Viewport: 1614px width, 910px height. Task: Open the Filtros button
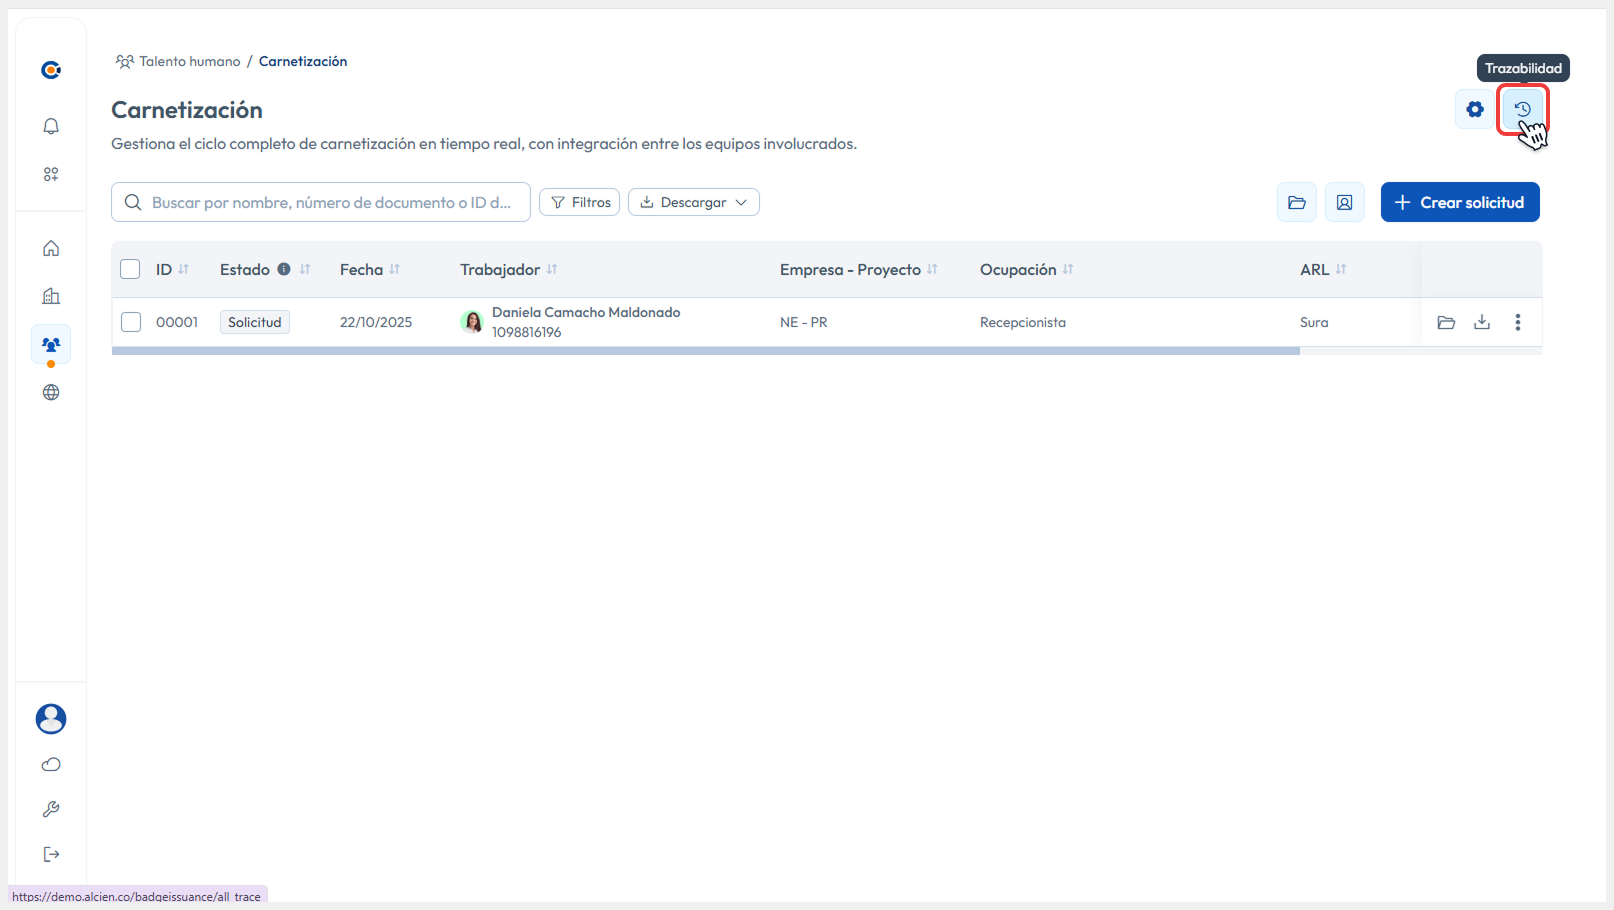580,202
